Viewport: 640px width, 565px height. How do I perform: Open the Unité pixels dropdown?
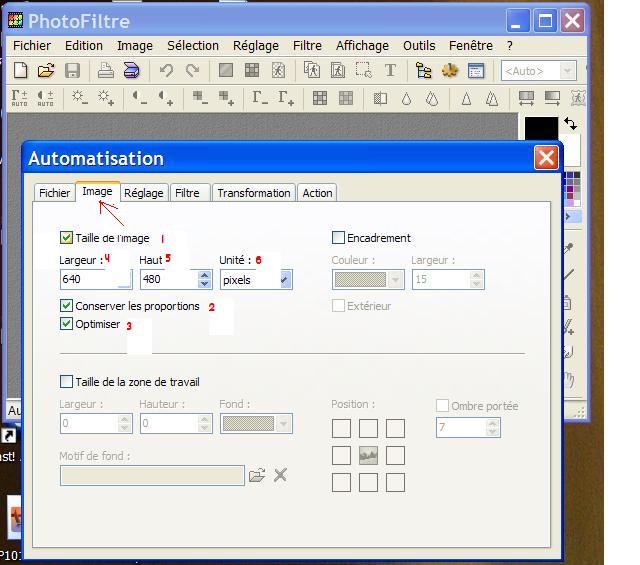point(286,280)
